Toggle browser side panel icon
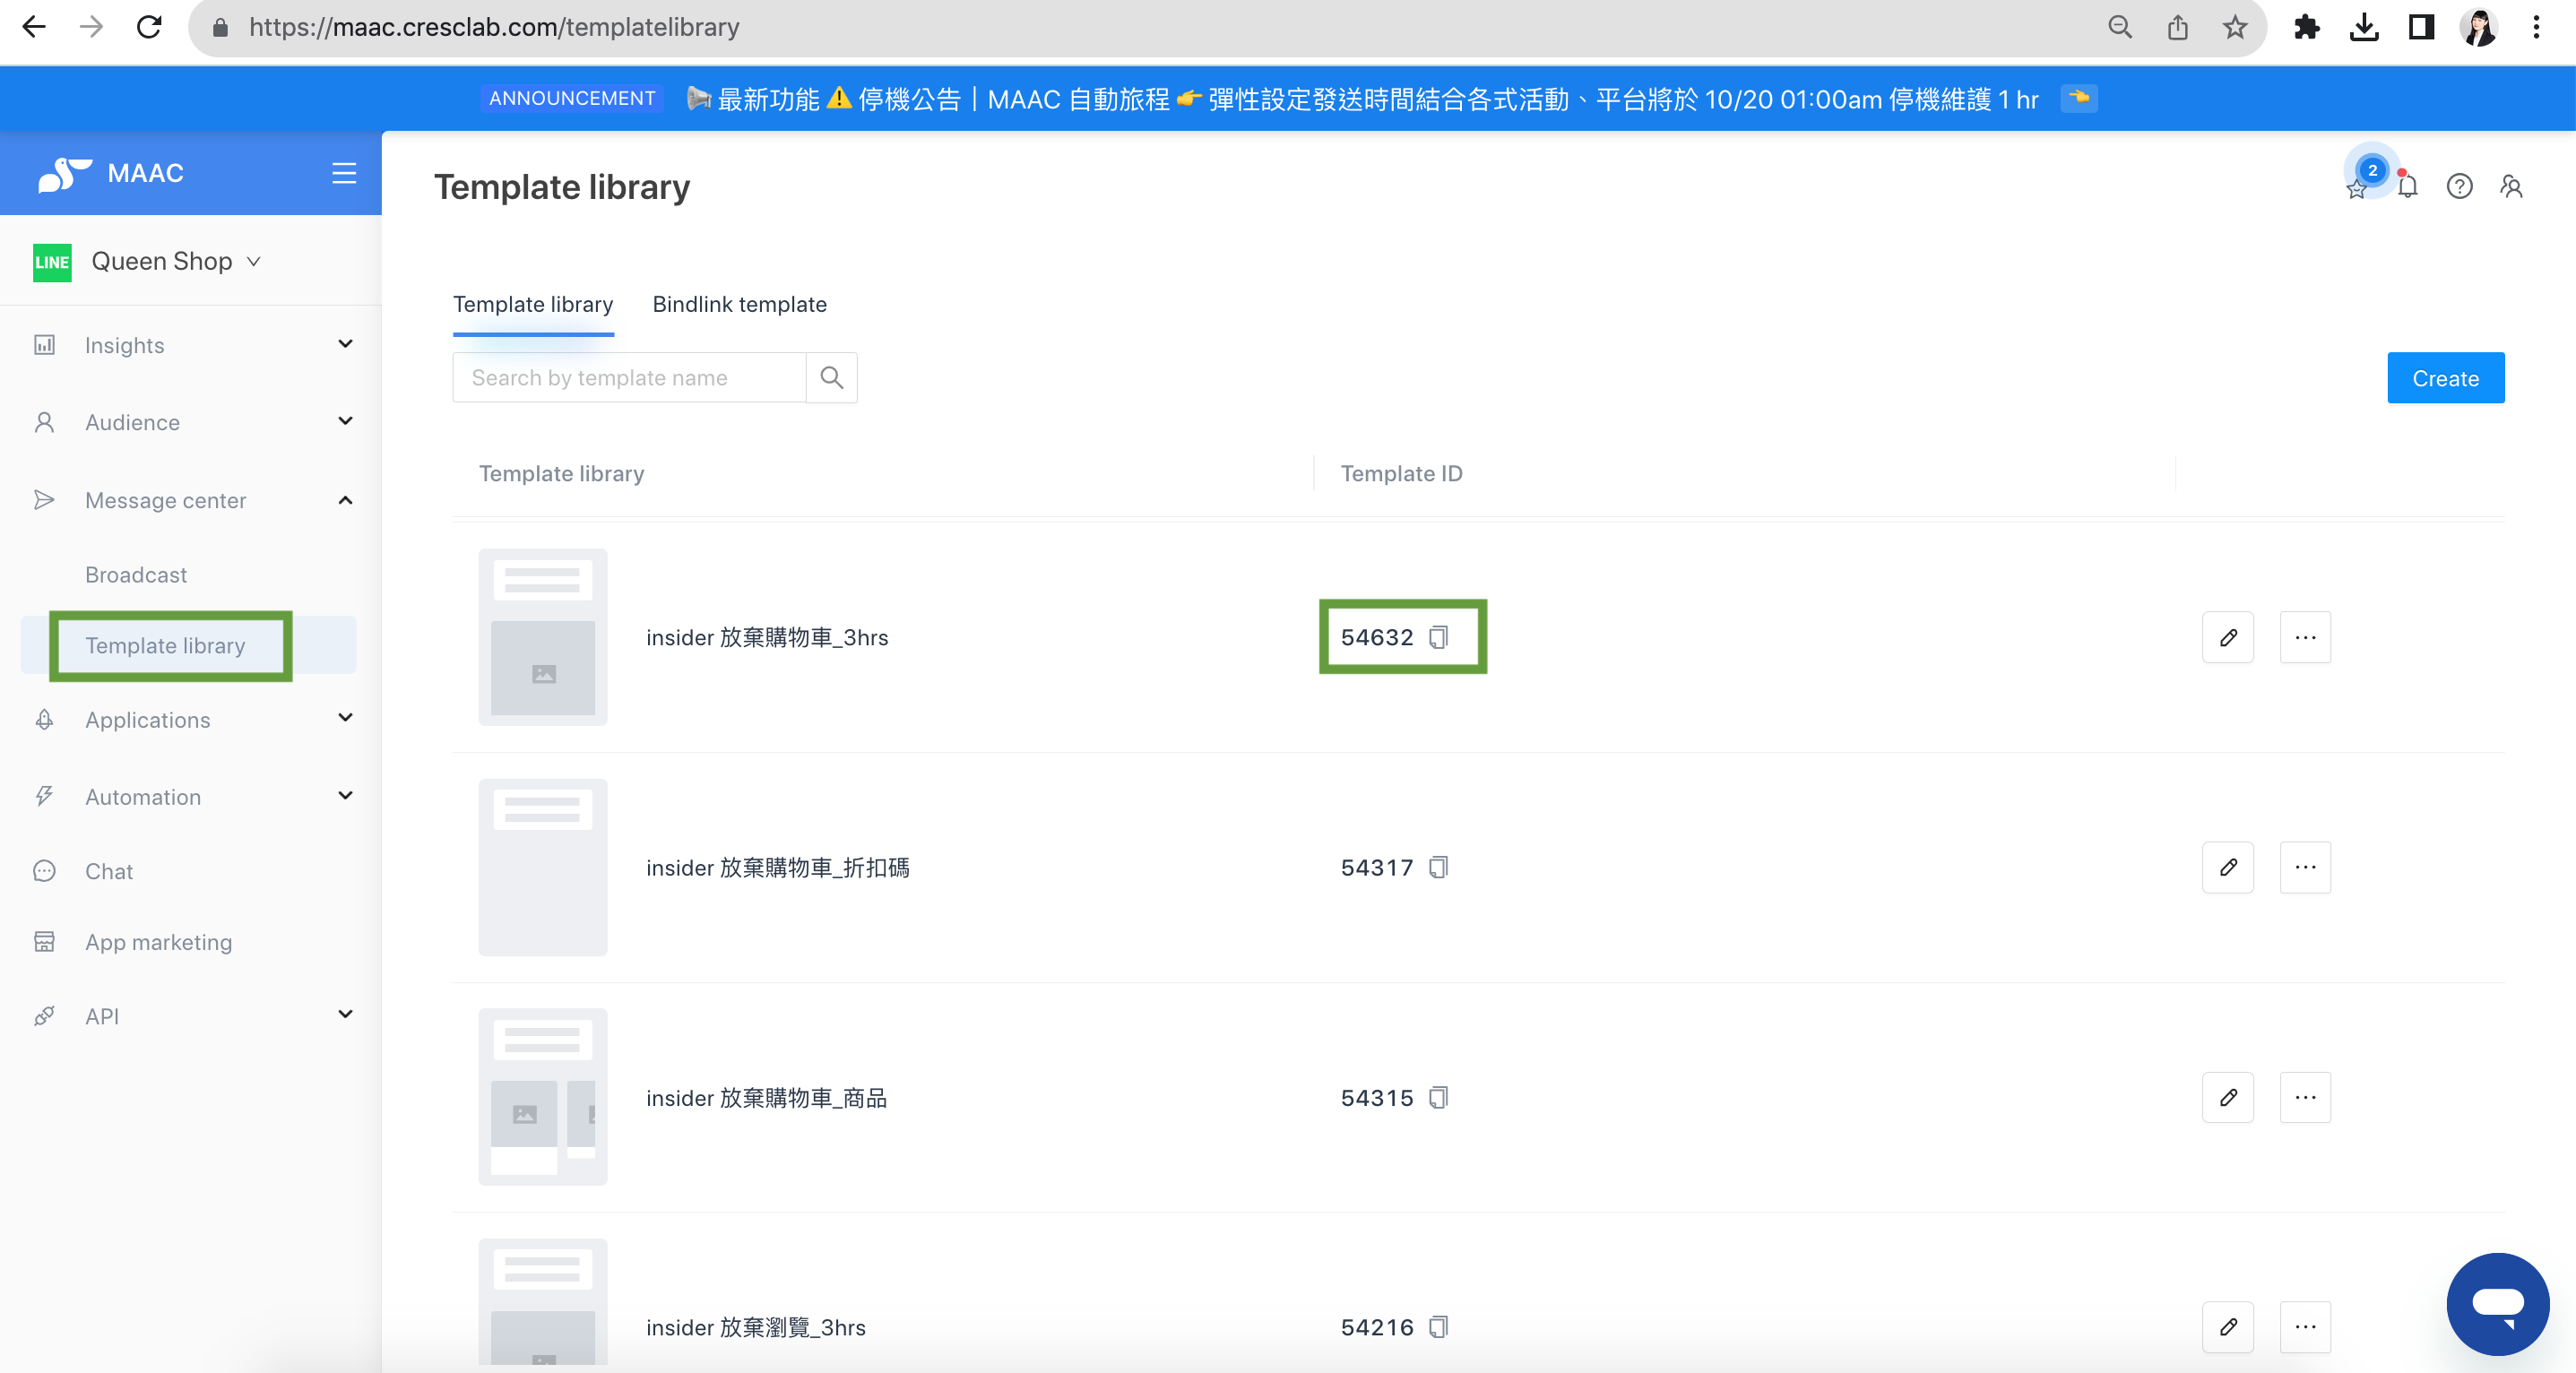Viewport: 2576px width, 1373px height. click(x=2421, y=27)
